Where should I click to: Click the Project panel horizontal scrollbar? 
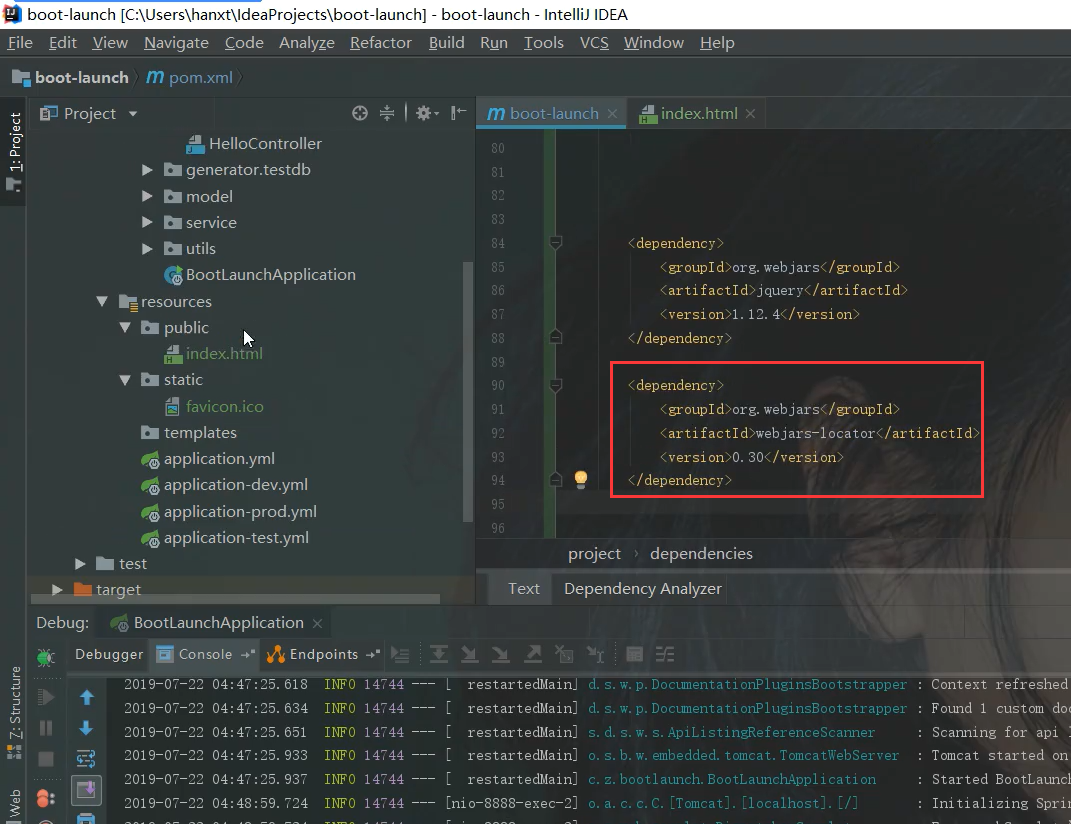(235, 599)
